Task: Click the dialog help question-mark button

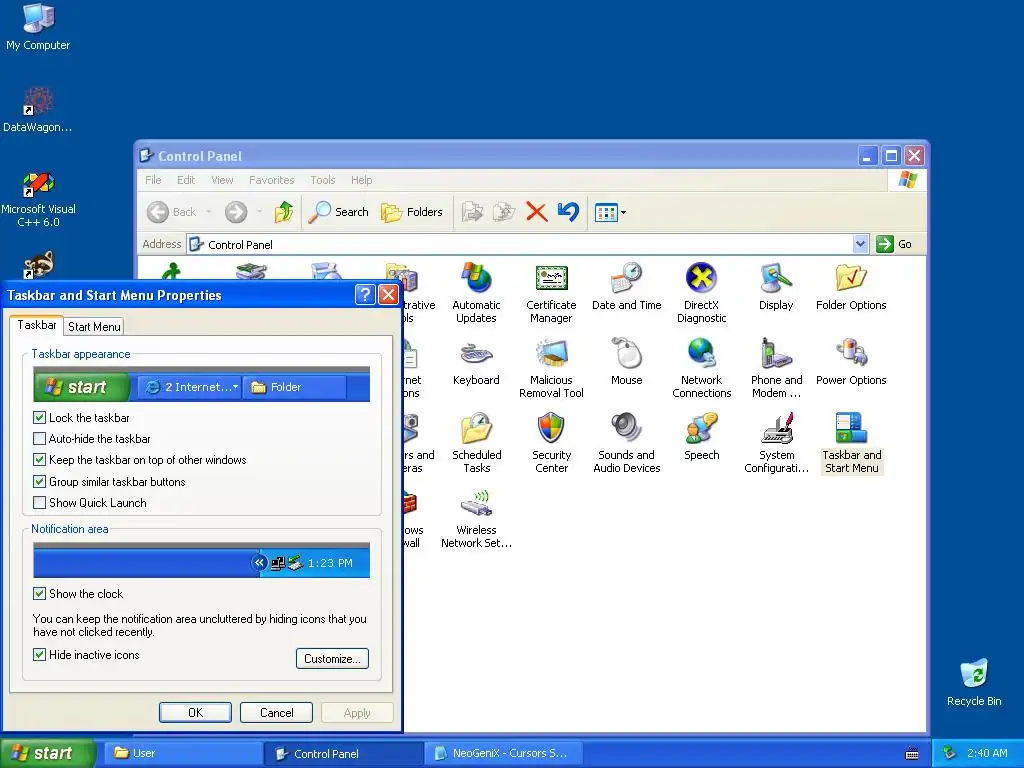Action: 365,295
